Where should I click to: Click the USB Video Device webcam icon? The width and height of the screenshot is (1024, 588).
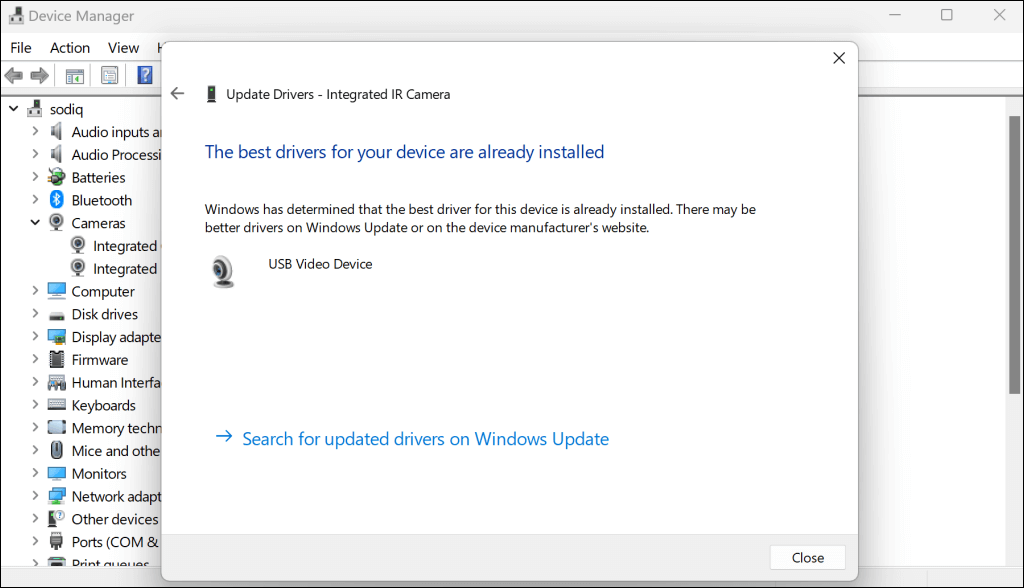[x=224, y=271]
